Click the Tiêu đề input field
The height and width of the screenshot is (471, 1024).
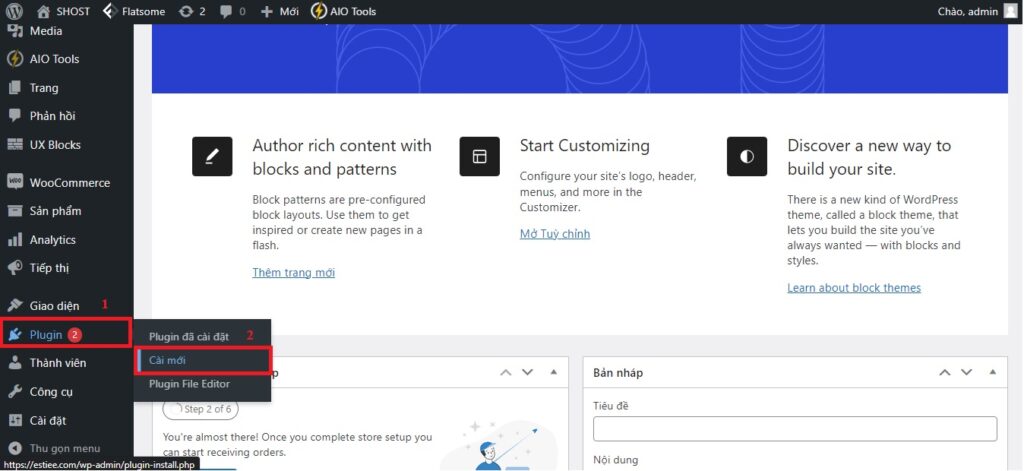(x=794, y=429)
